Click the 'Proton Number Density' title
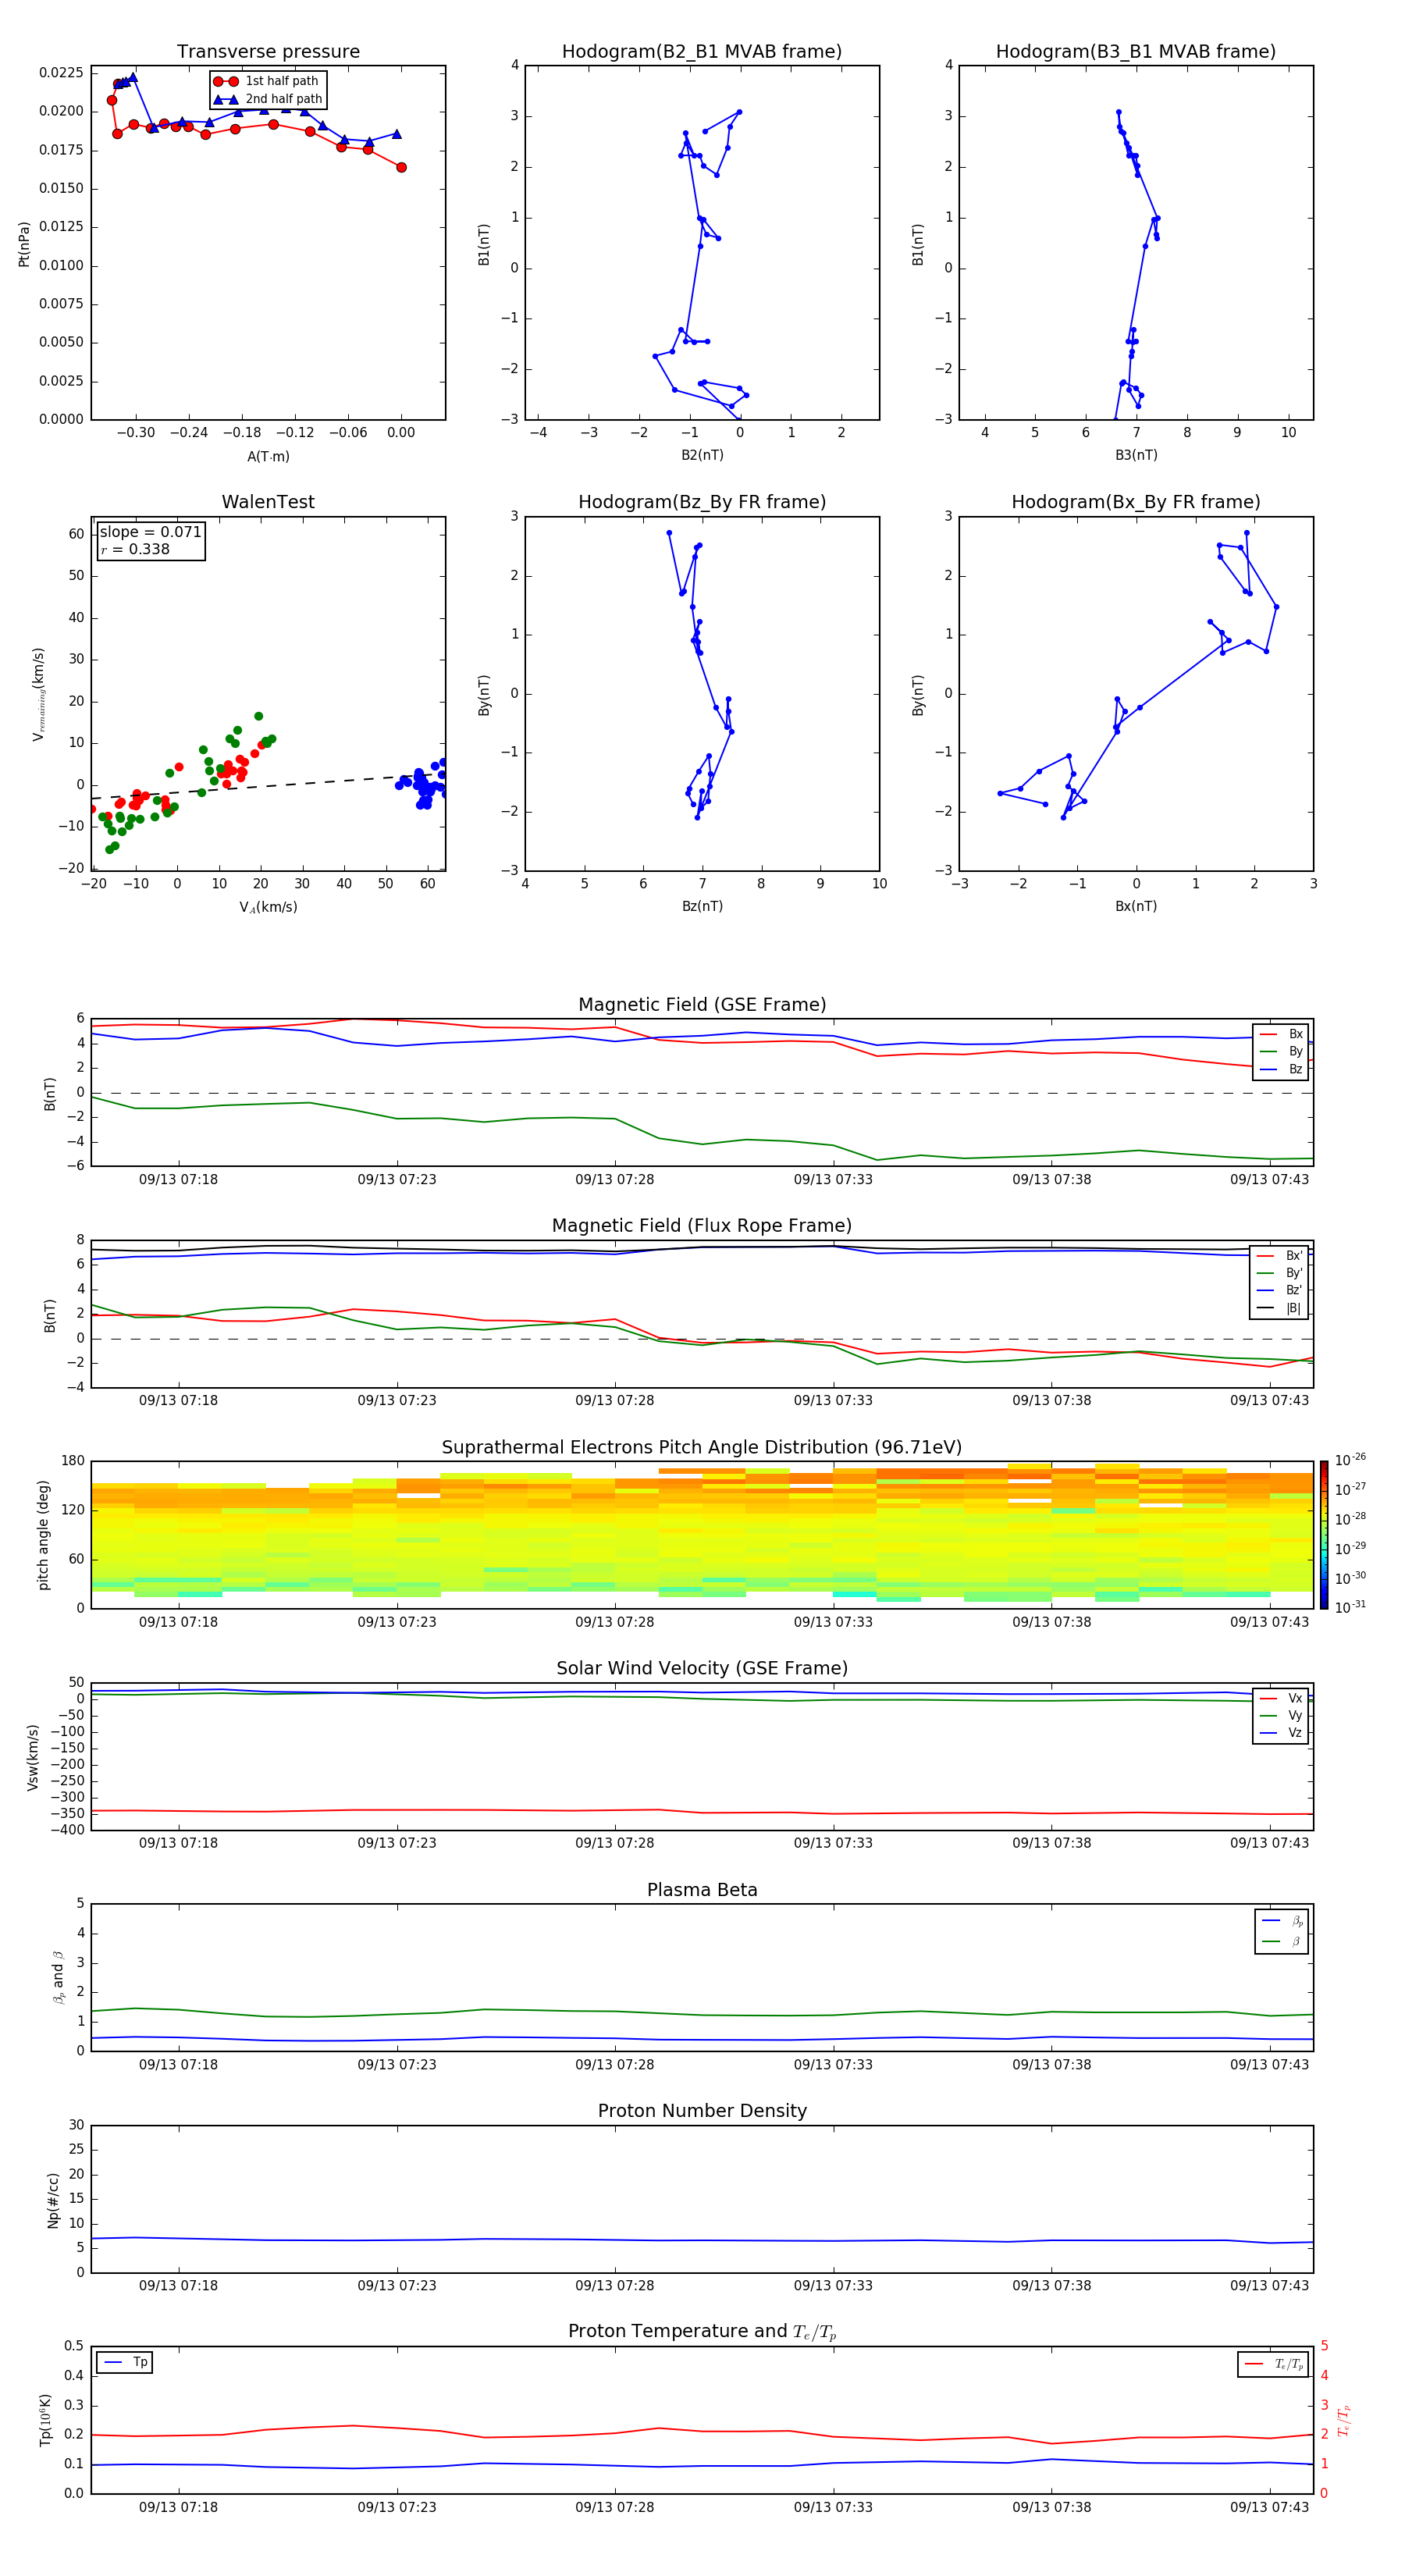The height and width of the screenshot is (2576, 1405). (702, 2111)
